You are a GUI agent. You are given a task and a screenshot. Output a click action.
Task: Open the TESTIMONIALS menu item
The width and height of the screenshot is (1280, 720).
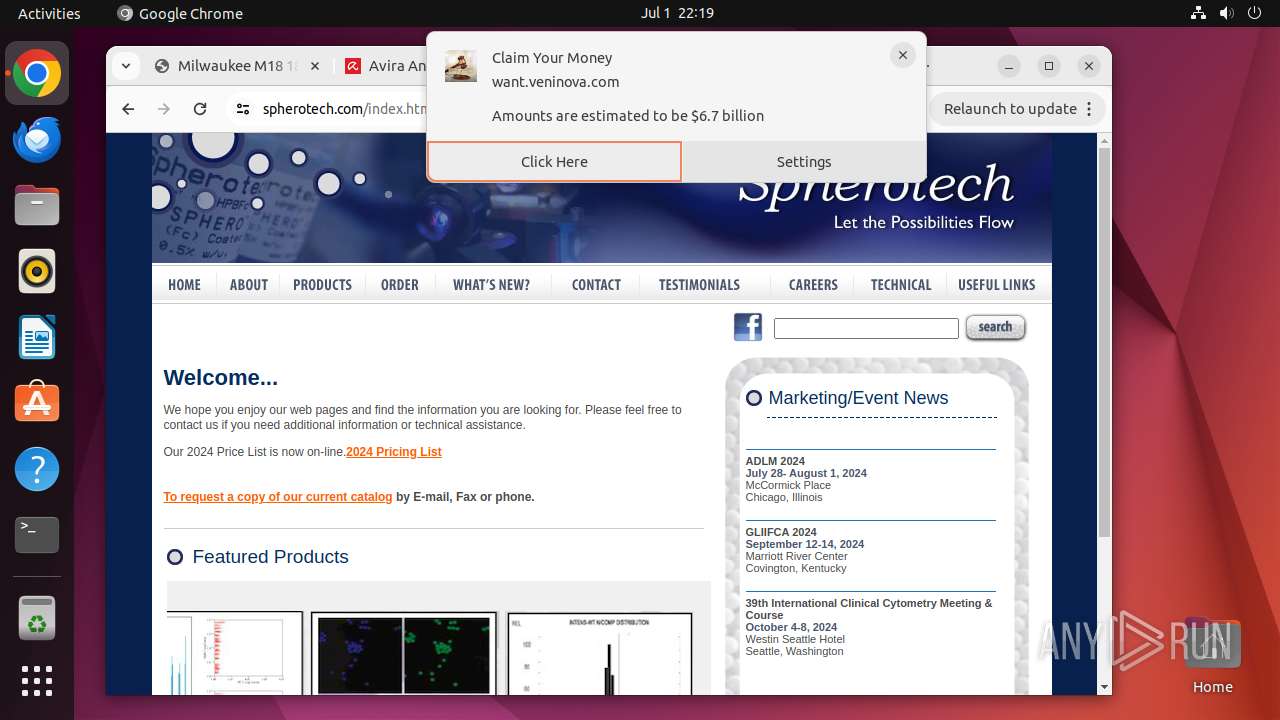pyautogui.click(x=699, y=285)
